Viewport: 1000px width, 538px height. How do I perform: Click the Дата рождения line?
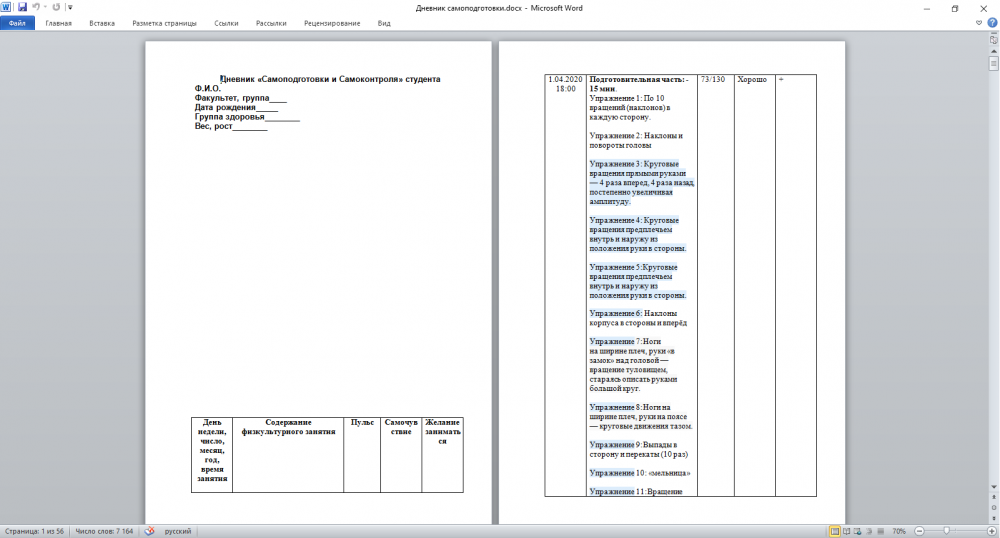(236, 107)
